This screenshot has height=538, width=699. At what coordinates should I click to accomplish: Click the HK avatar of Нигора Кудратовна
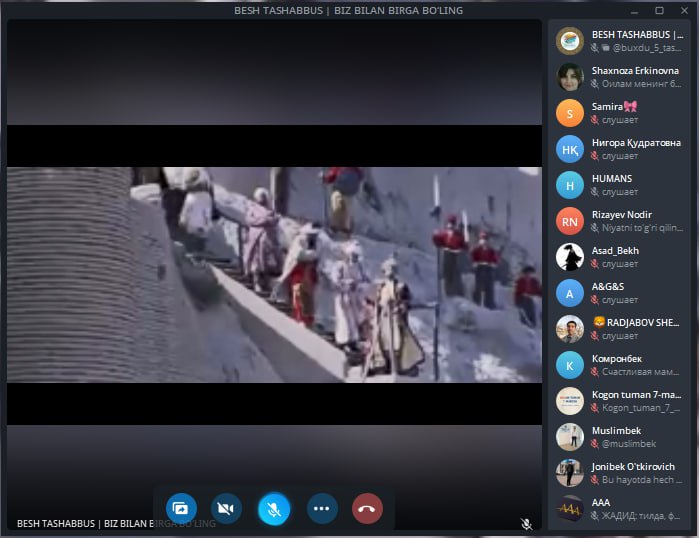tap(570, 149)
